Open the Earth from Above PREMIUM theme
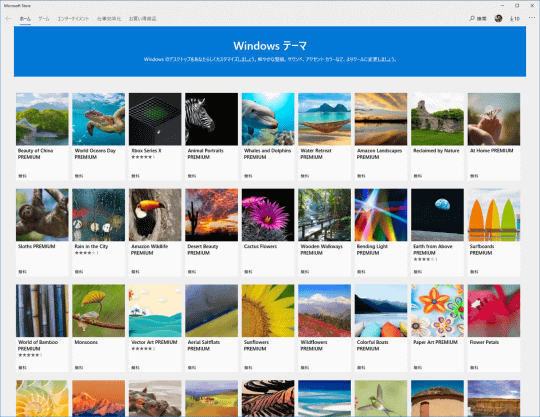The image size is (540, 417). coord(437,232)
